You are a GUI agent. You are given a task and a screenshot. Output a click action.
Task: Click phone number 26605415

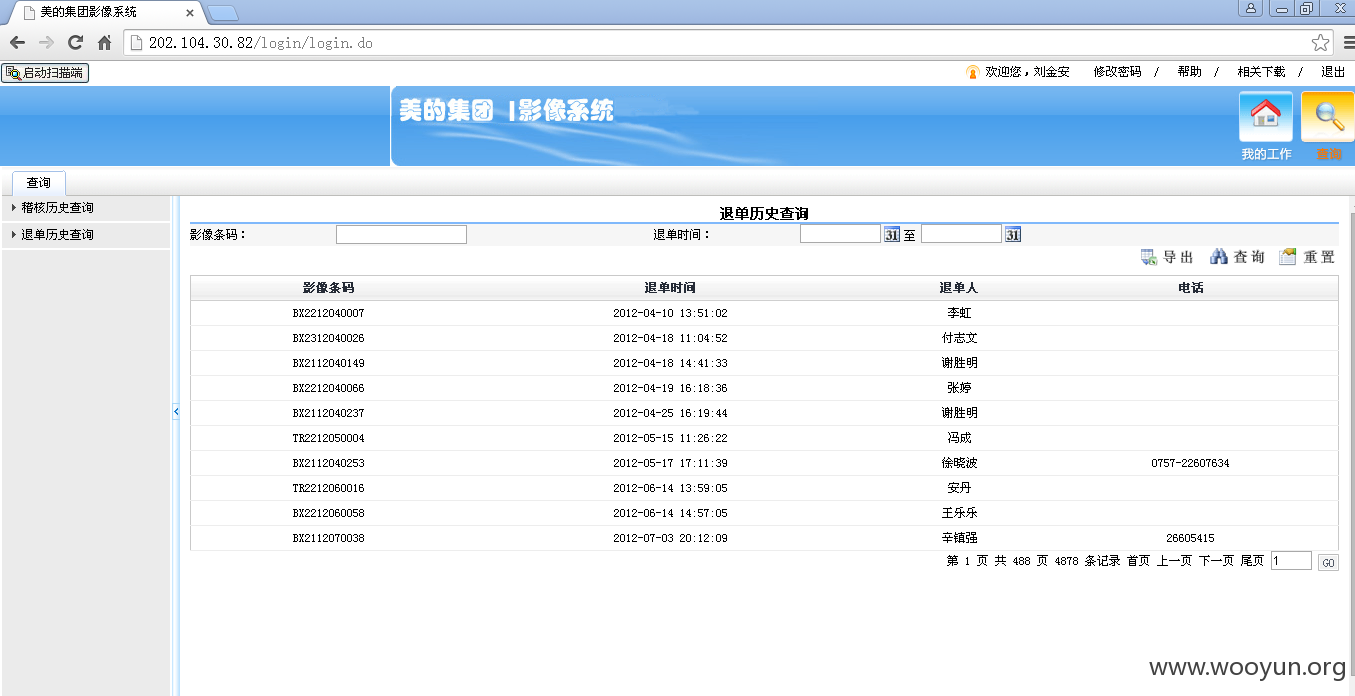[1190, 538]
